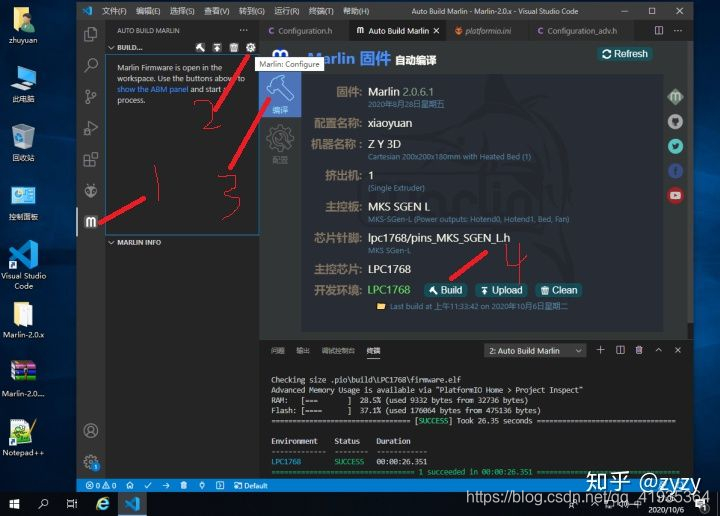Click the Build hammer icon in BUILD header

(x=200, y=47)
